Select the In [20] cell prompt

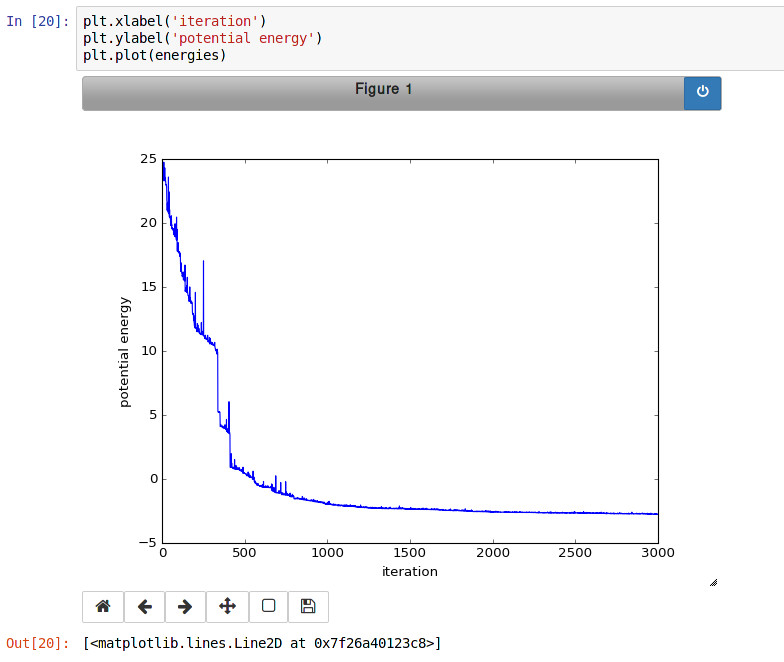click(x=38, y=21)
